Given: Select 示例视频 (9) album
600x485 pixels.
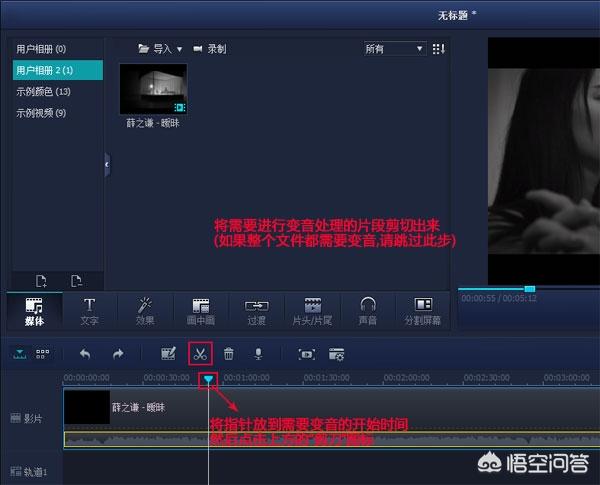Looking at the screenshot, I should tap(41, 113).
